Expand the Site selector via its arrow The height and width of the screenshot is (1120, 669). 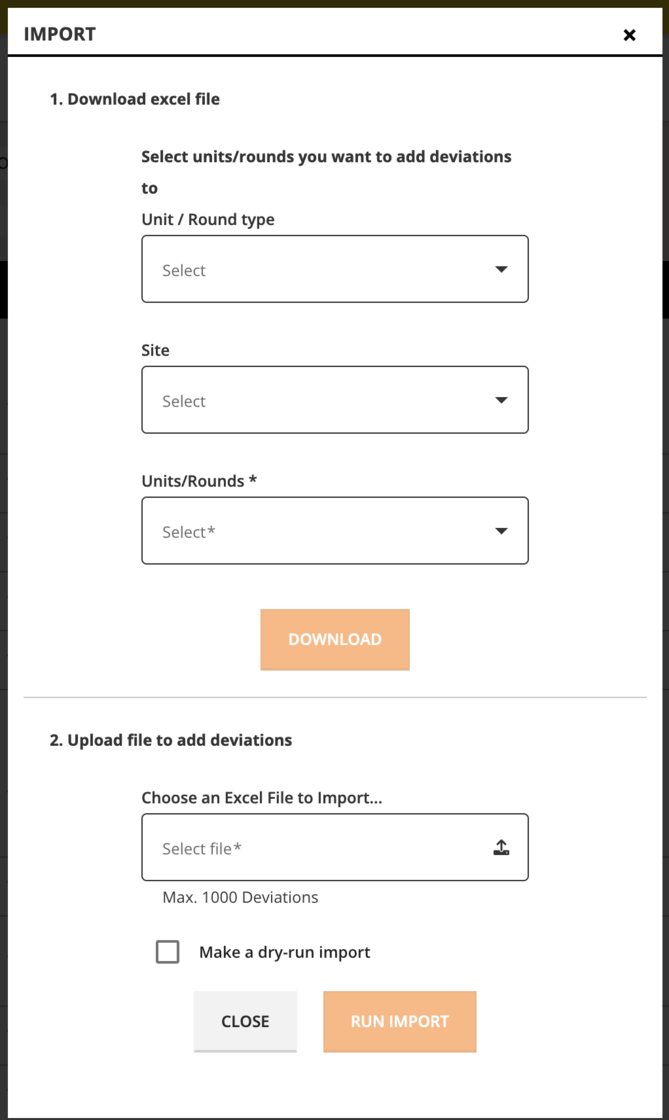500,400
